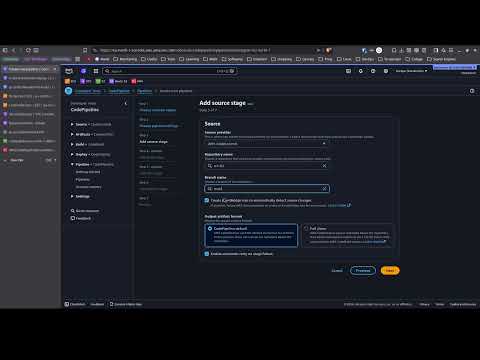Viewport: 480px width, 360px height.
Task: Click the AWS console search box
Action: (169, 71)
